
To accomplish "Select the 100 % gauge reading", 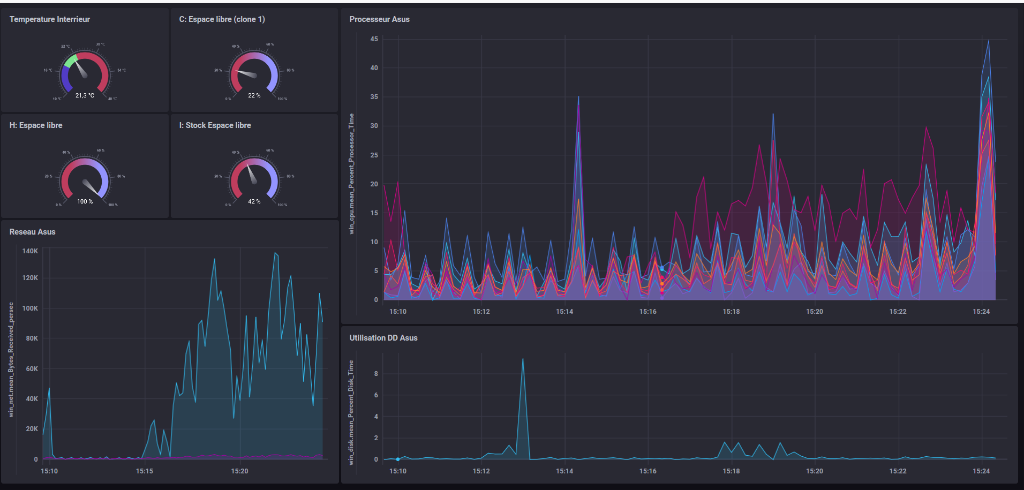I will pos(85,201).
